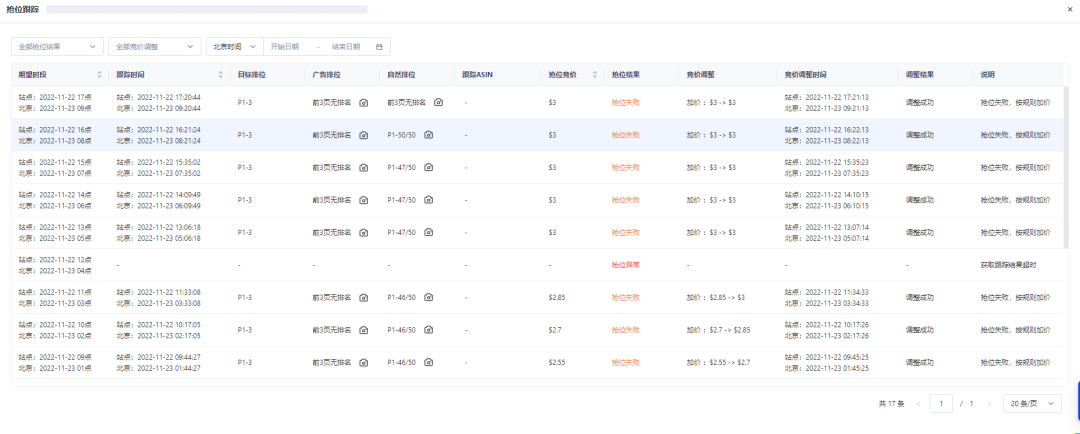The height and width of the screenshot is (434, 1080).
Task: Click camera icon beside P1-50/50 natural rank
Action: [x=429, y=134]
